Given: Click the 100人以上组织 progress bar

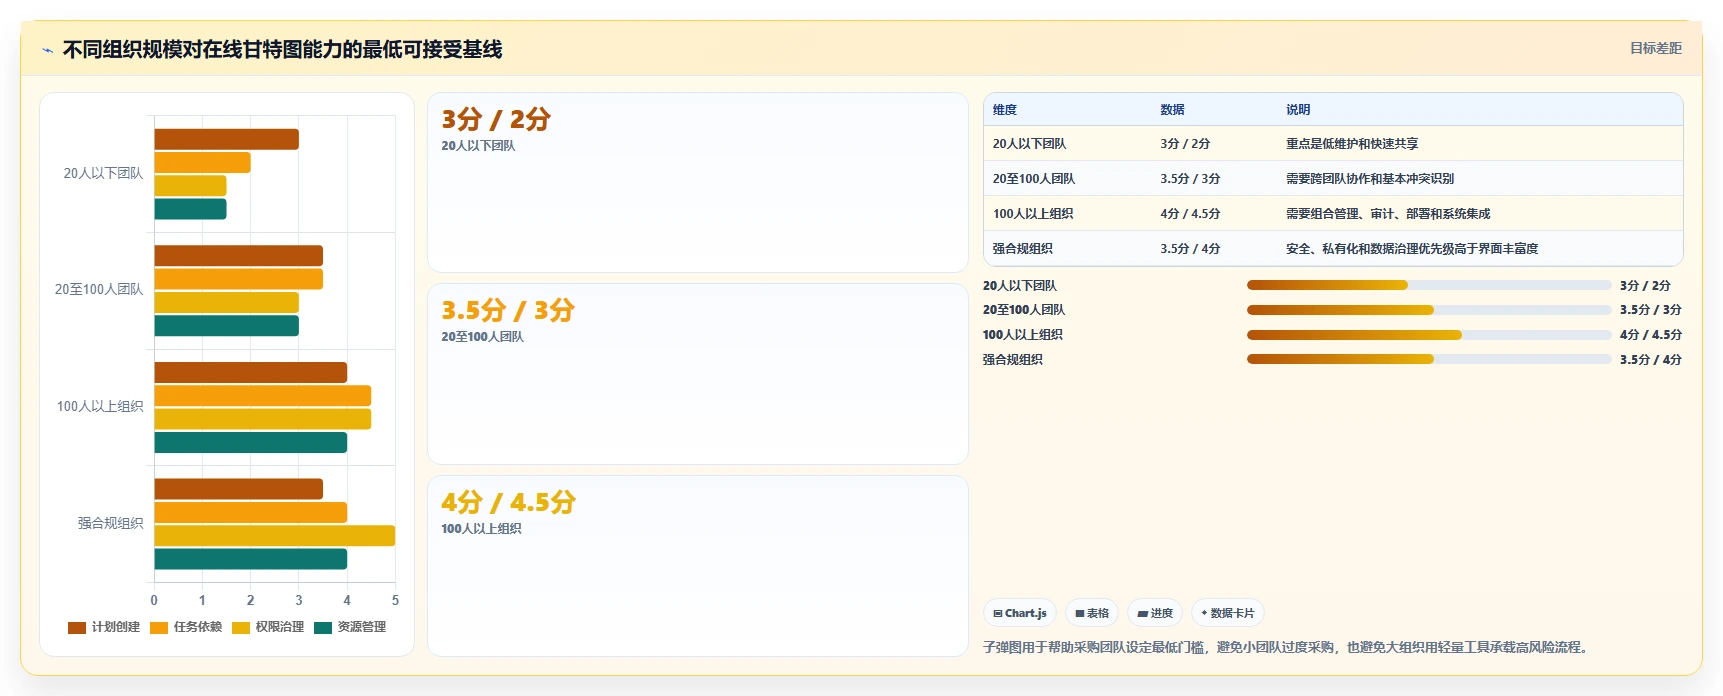Looking at the screenshot, I should click(x=1429, y=335).
